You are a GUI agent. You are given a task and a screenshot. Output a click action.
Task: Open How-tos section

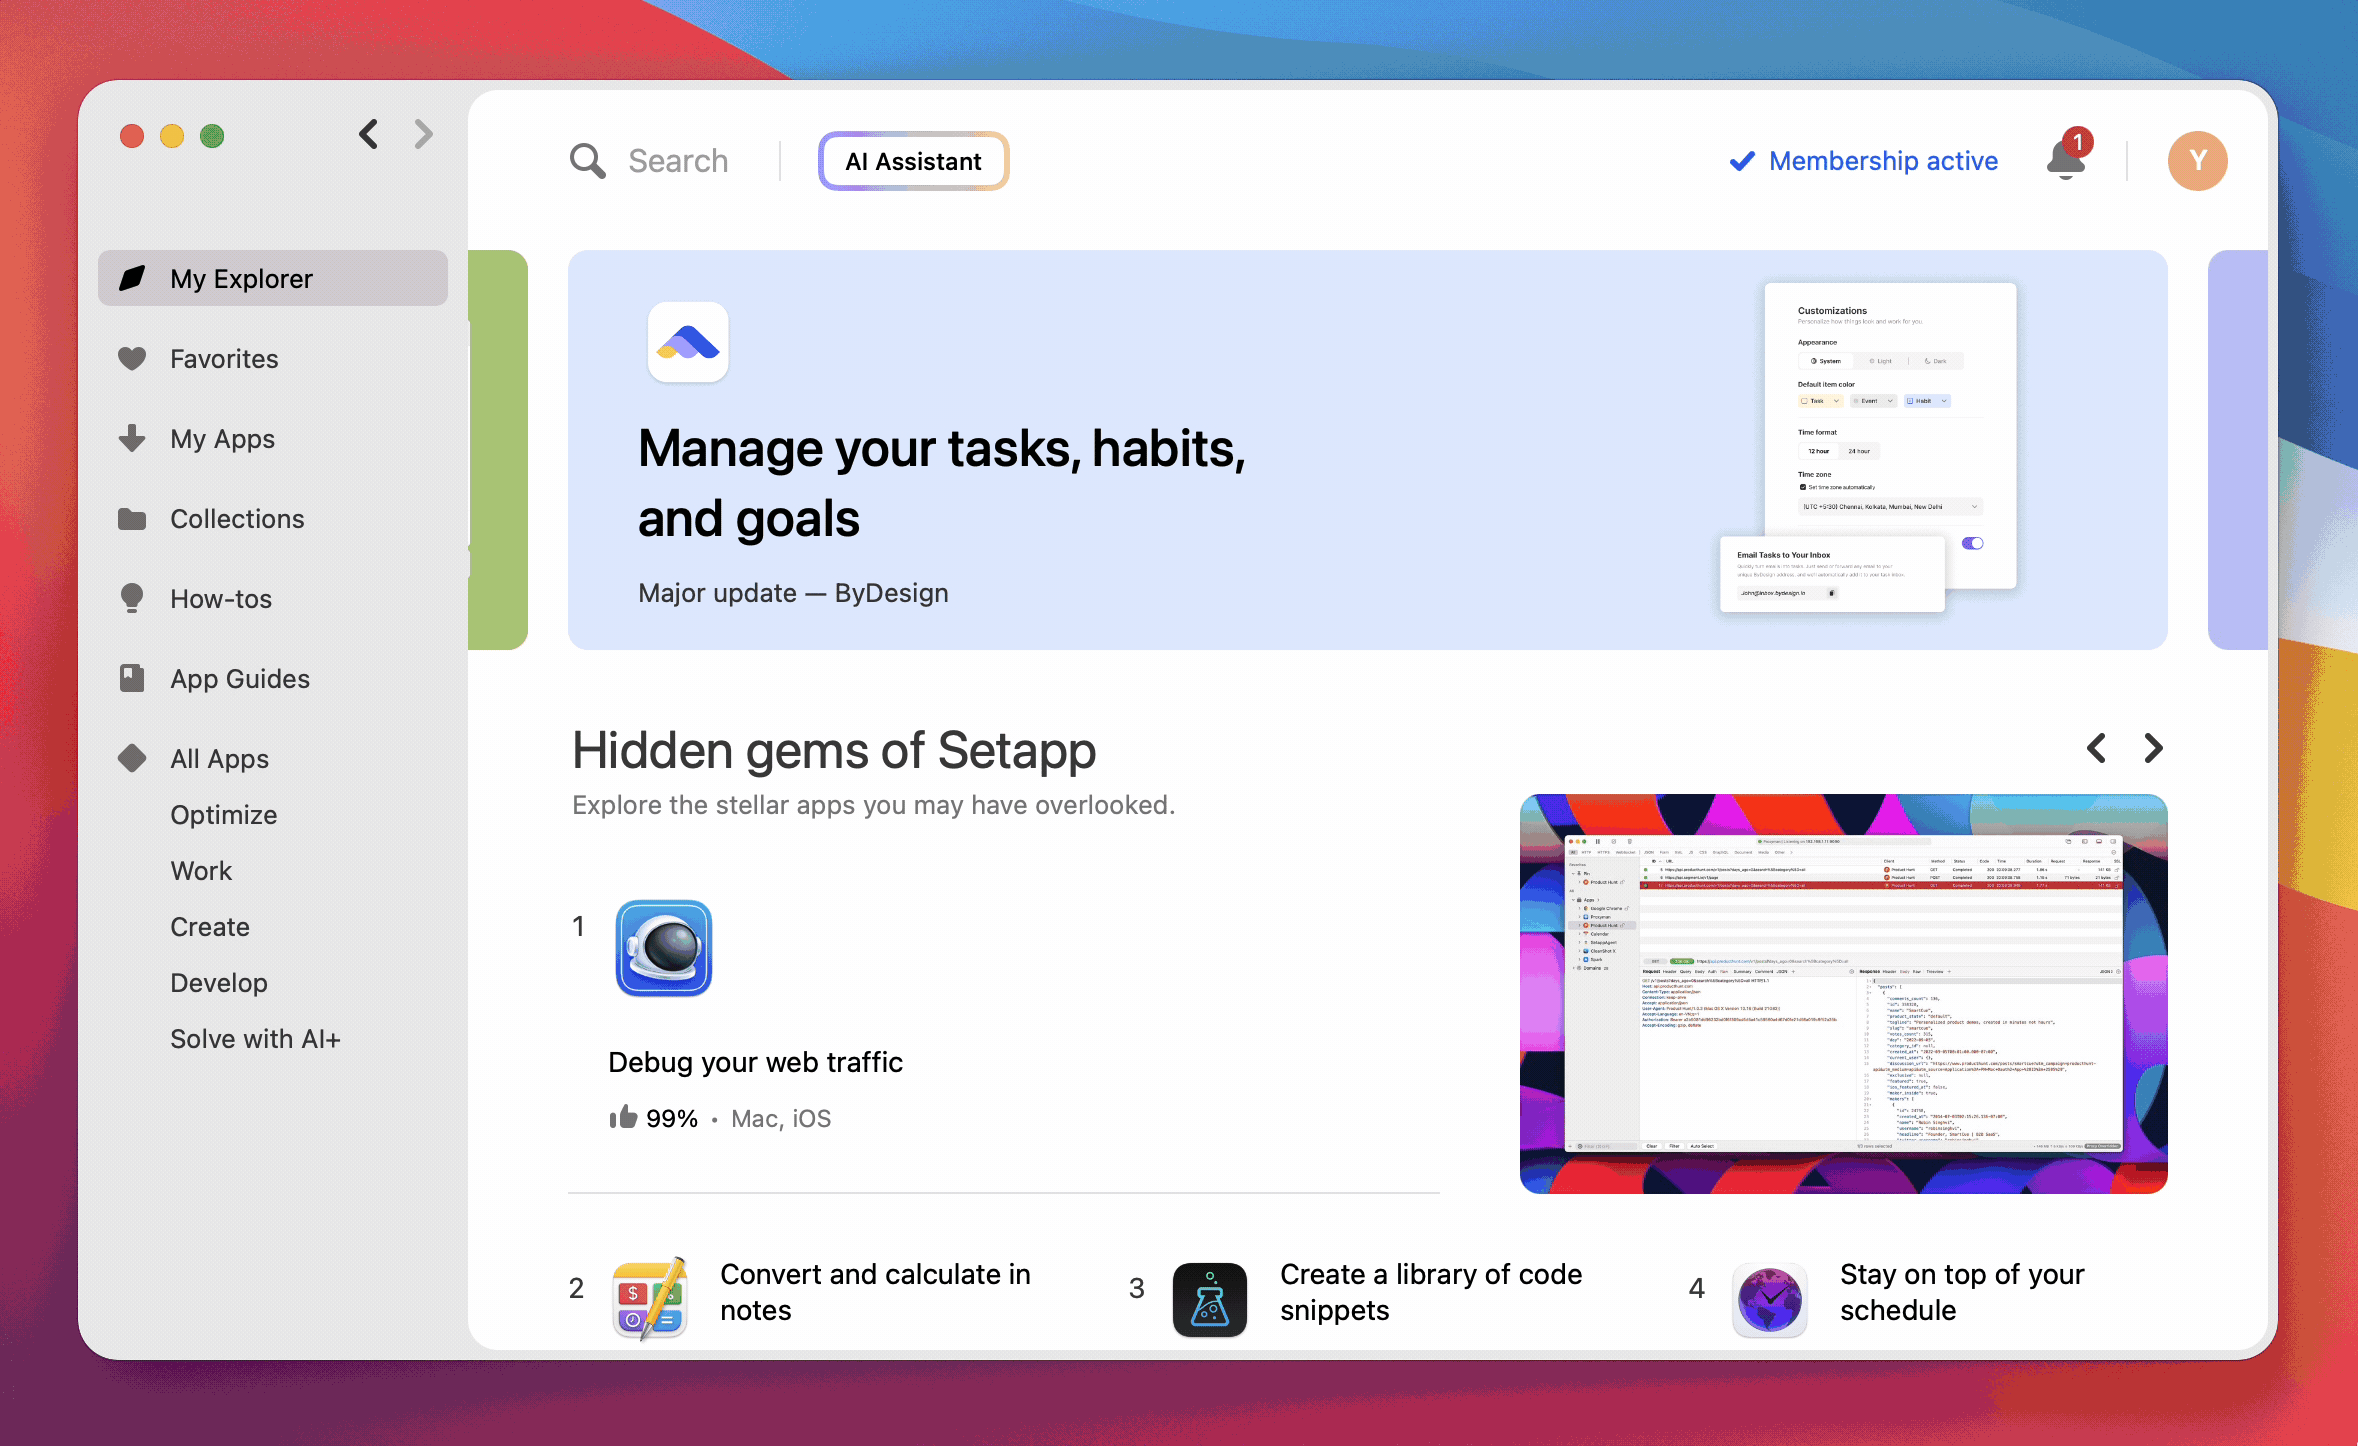coord(221,598)
